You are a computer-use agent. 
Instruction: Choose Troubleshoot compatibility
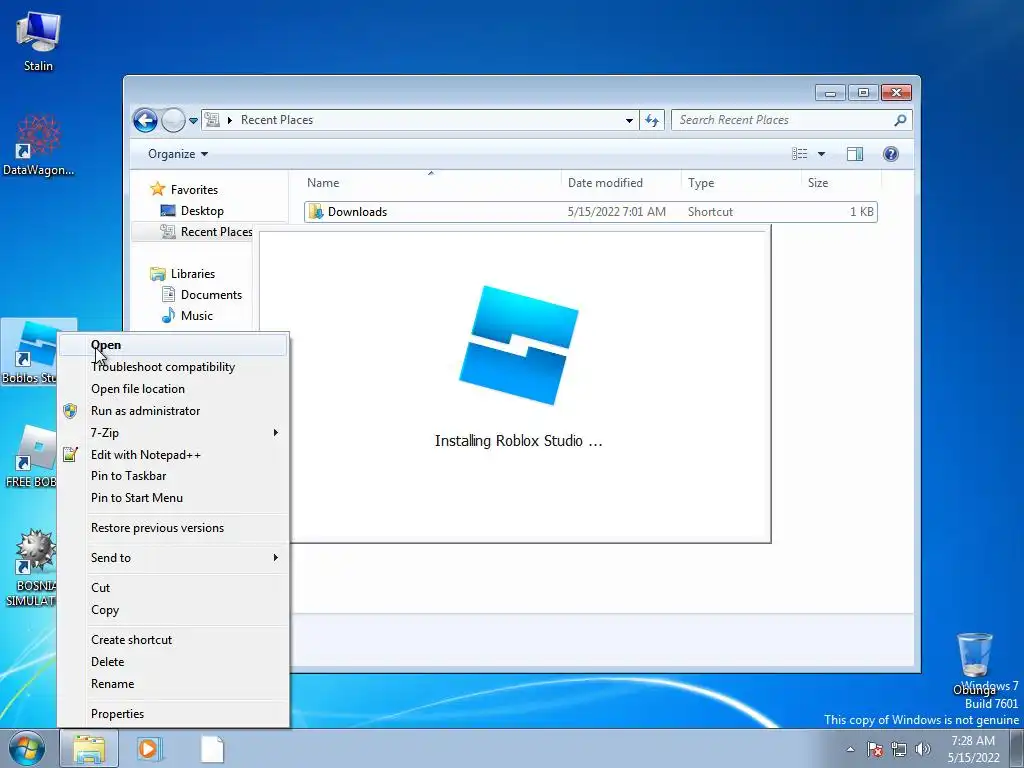(x=173, y=367)
